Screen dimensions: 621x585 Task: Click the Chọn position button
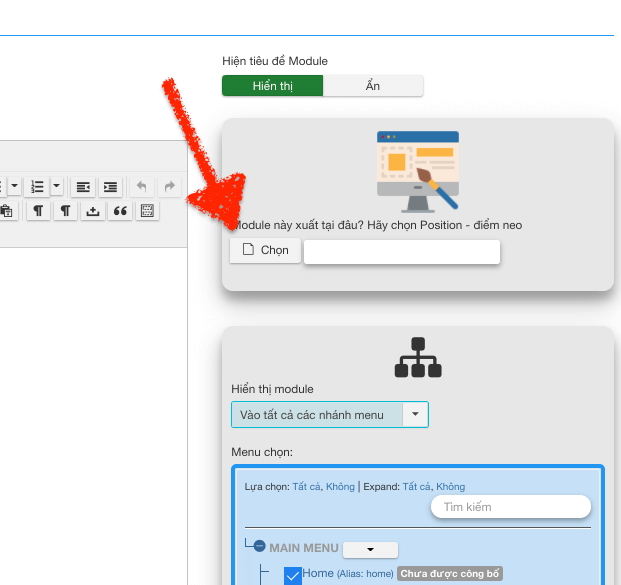coord(265,250)
